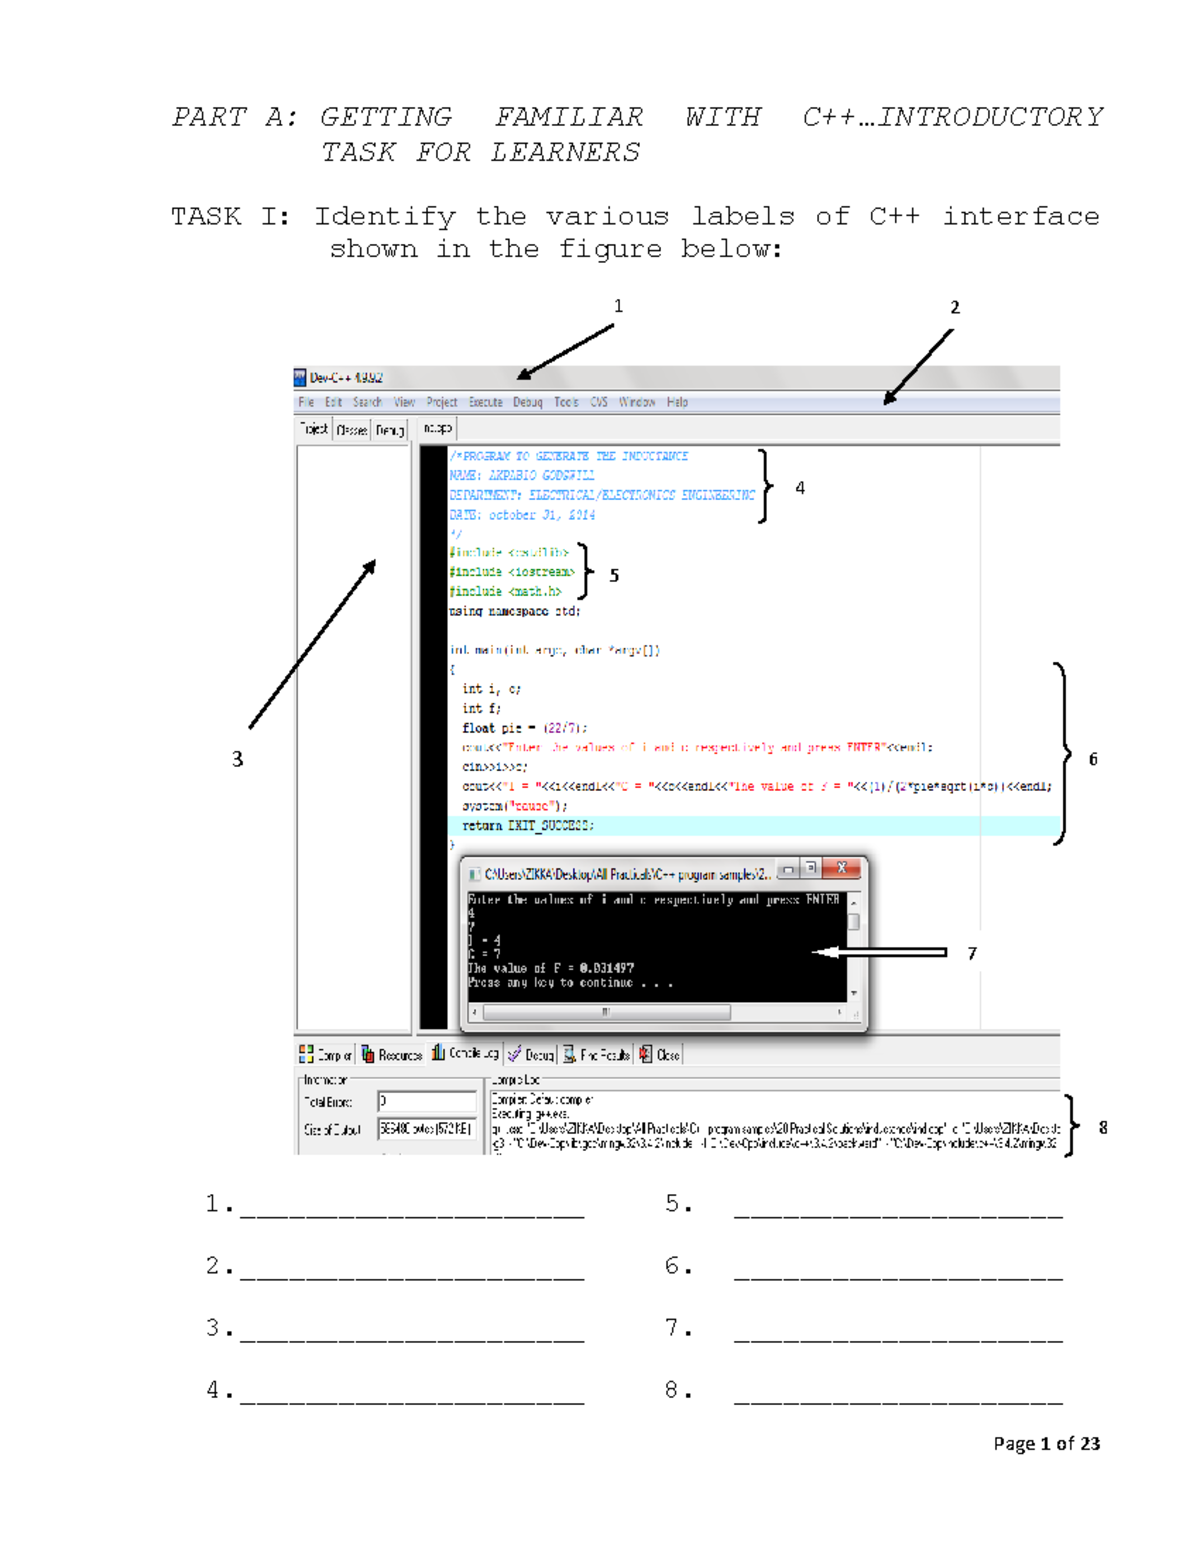Screen dimensions: 1200x1553
Task: Click the Dev-C++ icon in the title bar
Action: [x=299, y=377]
